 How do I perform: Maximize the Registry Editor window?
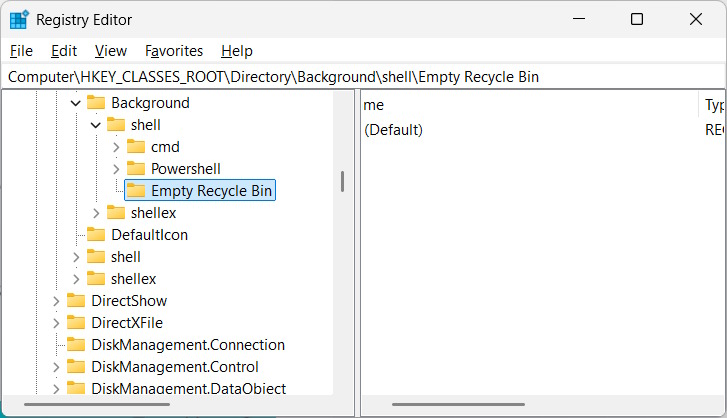[637, 19]
